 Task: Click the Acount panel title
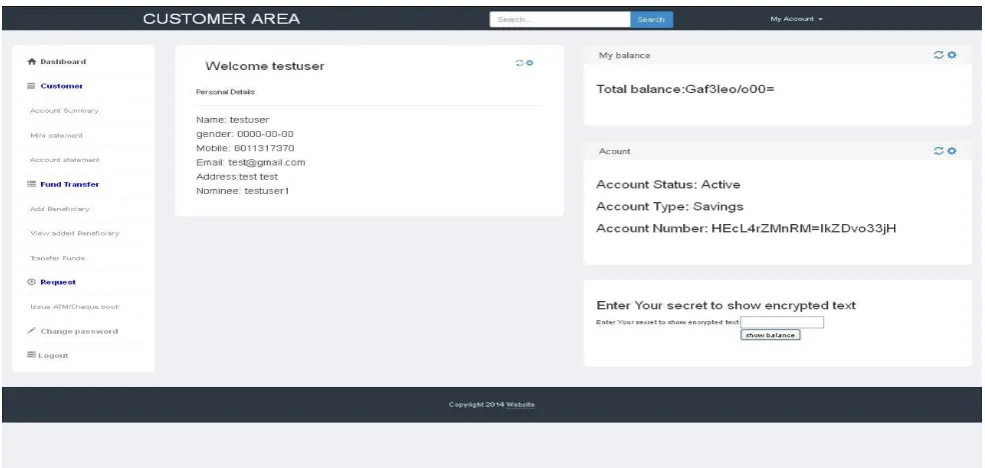tap(614, 151)
